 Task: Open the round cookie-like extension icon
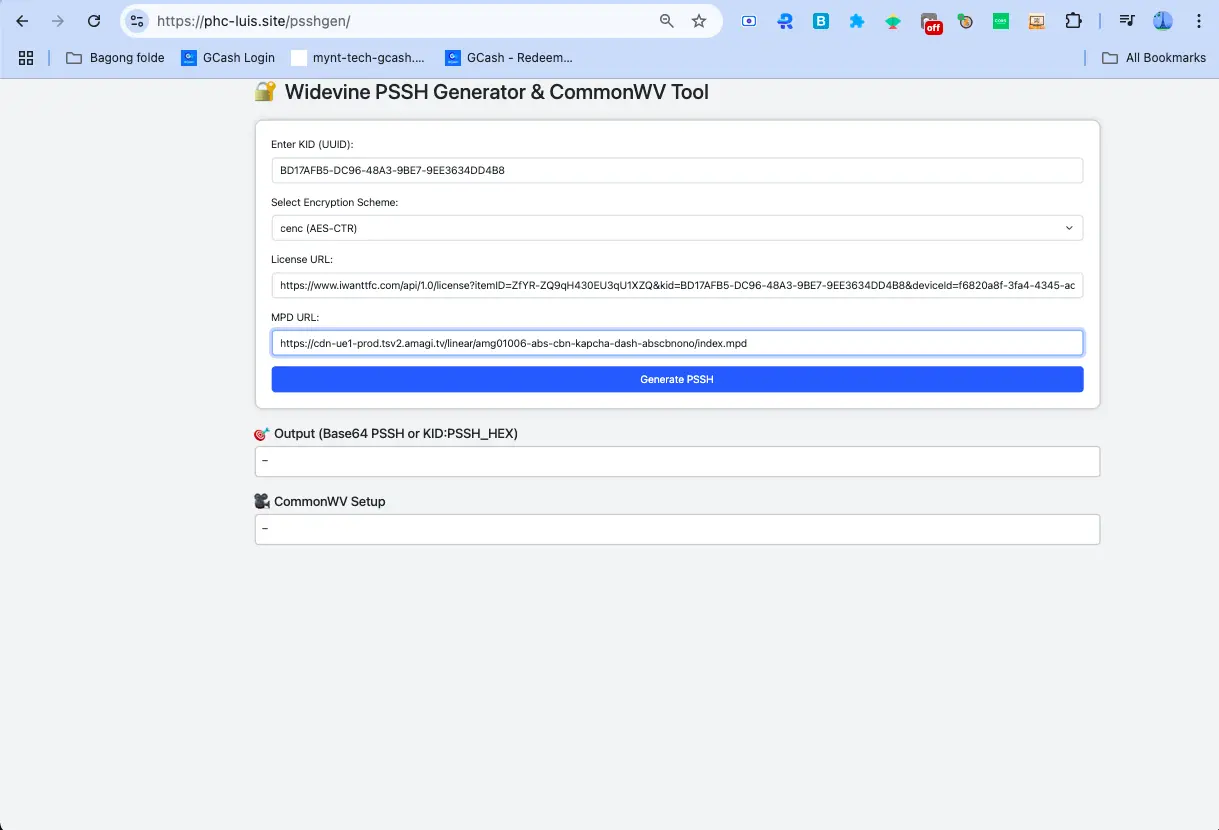pos(965,21)
